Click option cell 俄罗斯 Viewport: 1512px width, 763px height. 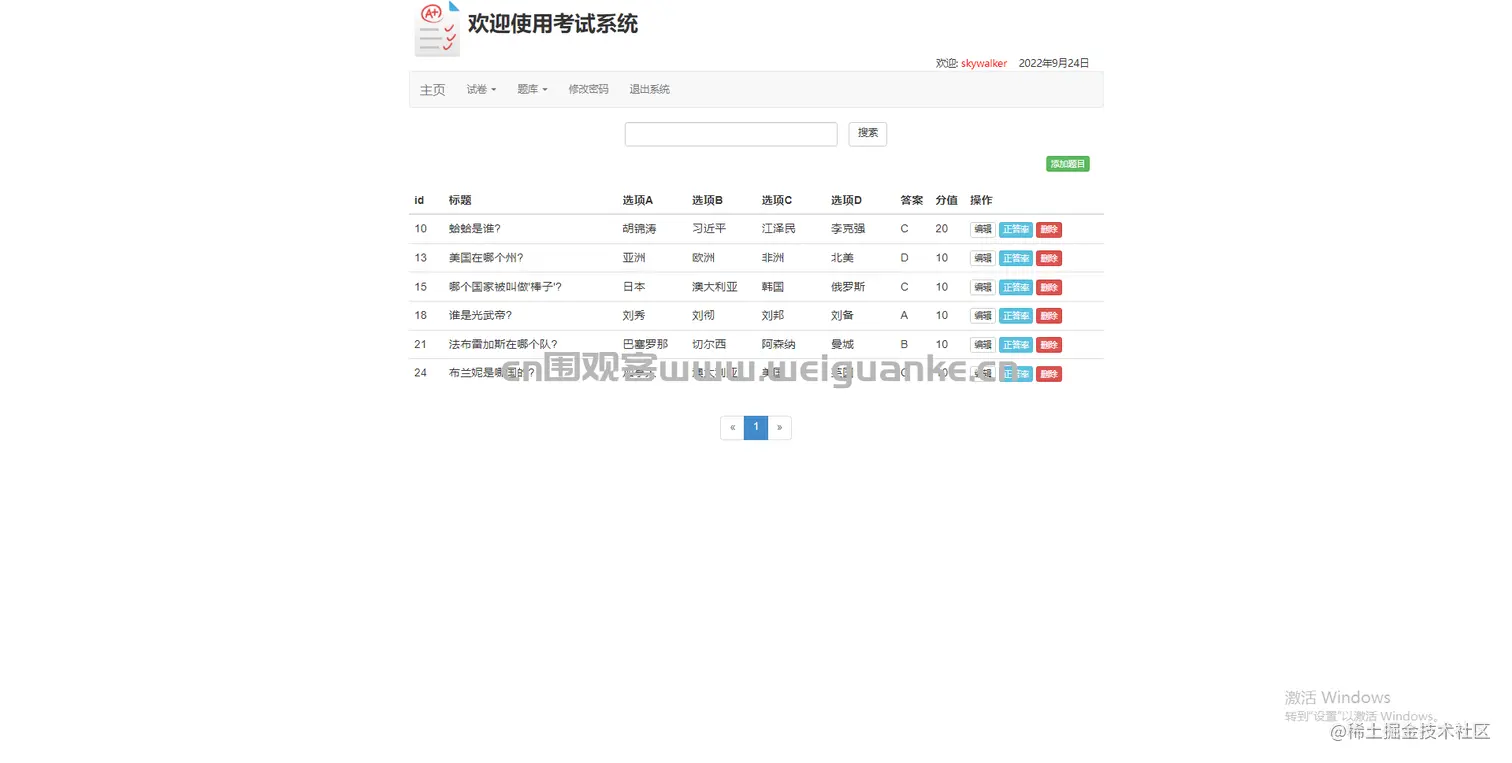tap(848, 287)
